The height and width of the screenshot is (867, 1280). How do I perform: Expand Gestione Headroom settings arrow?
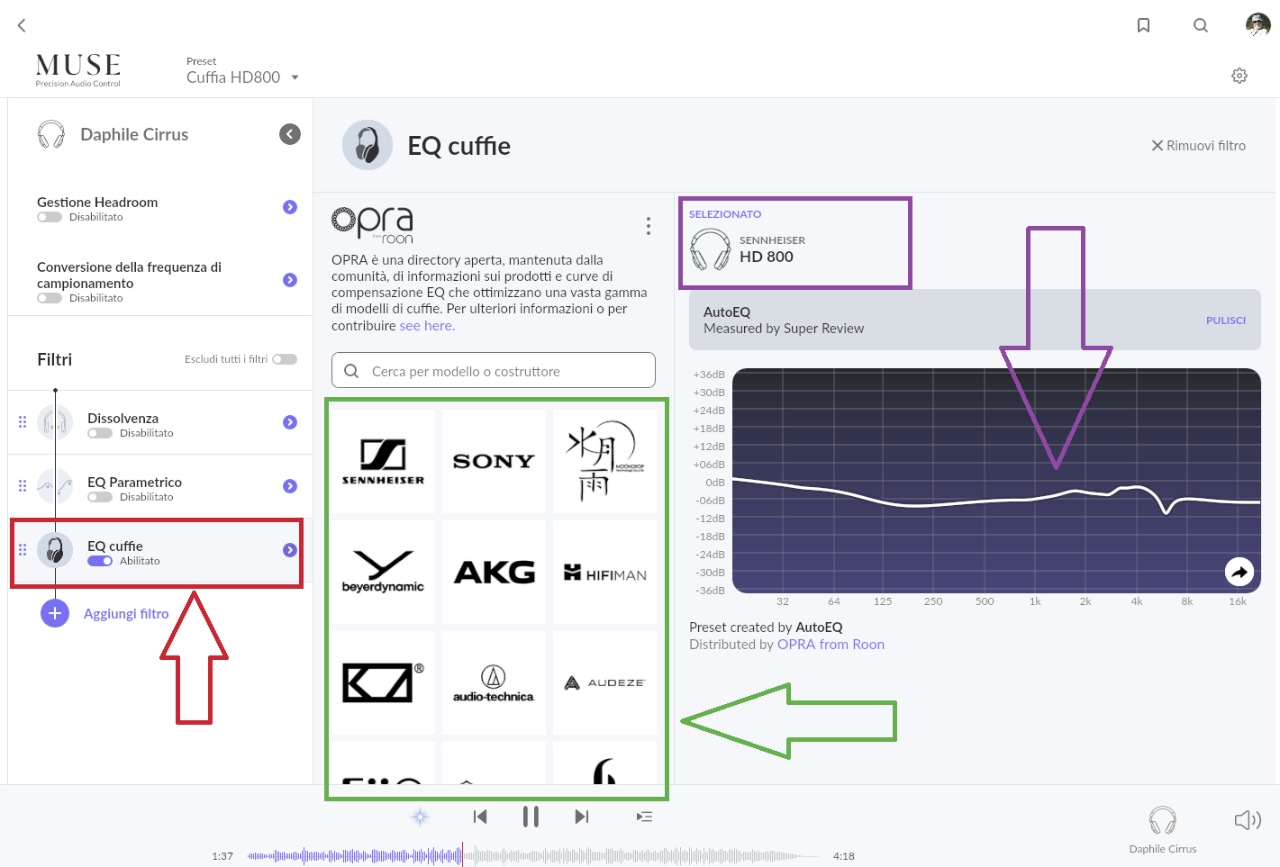(290, 207)
